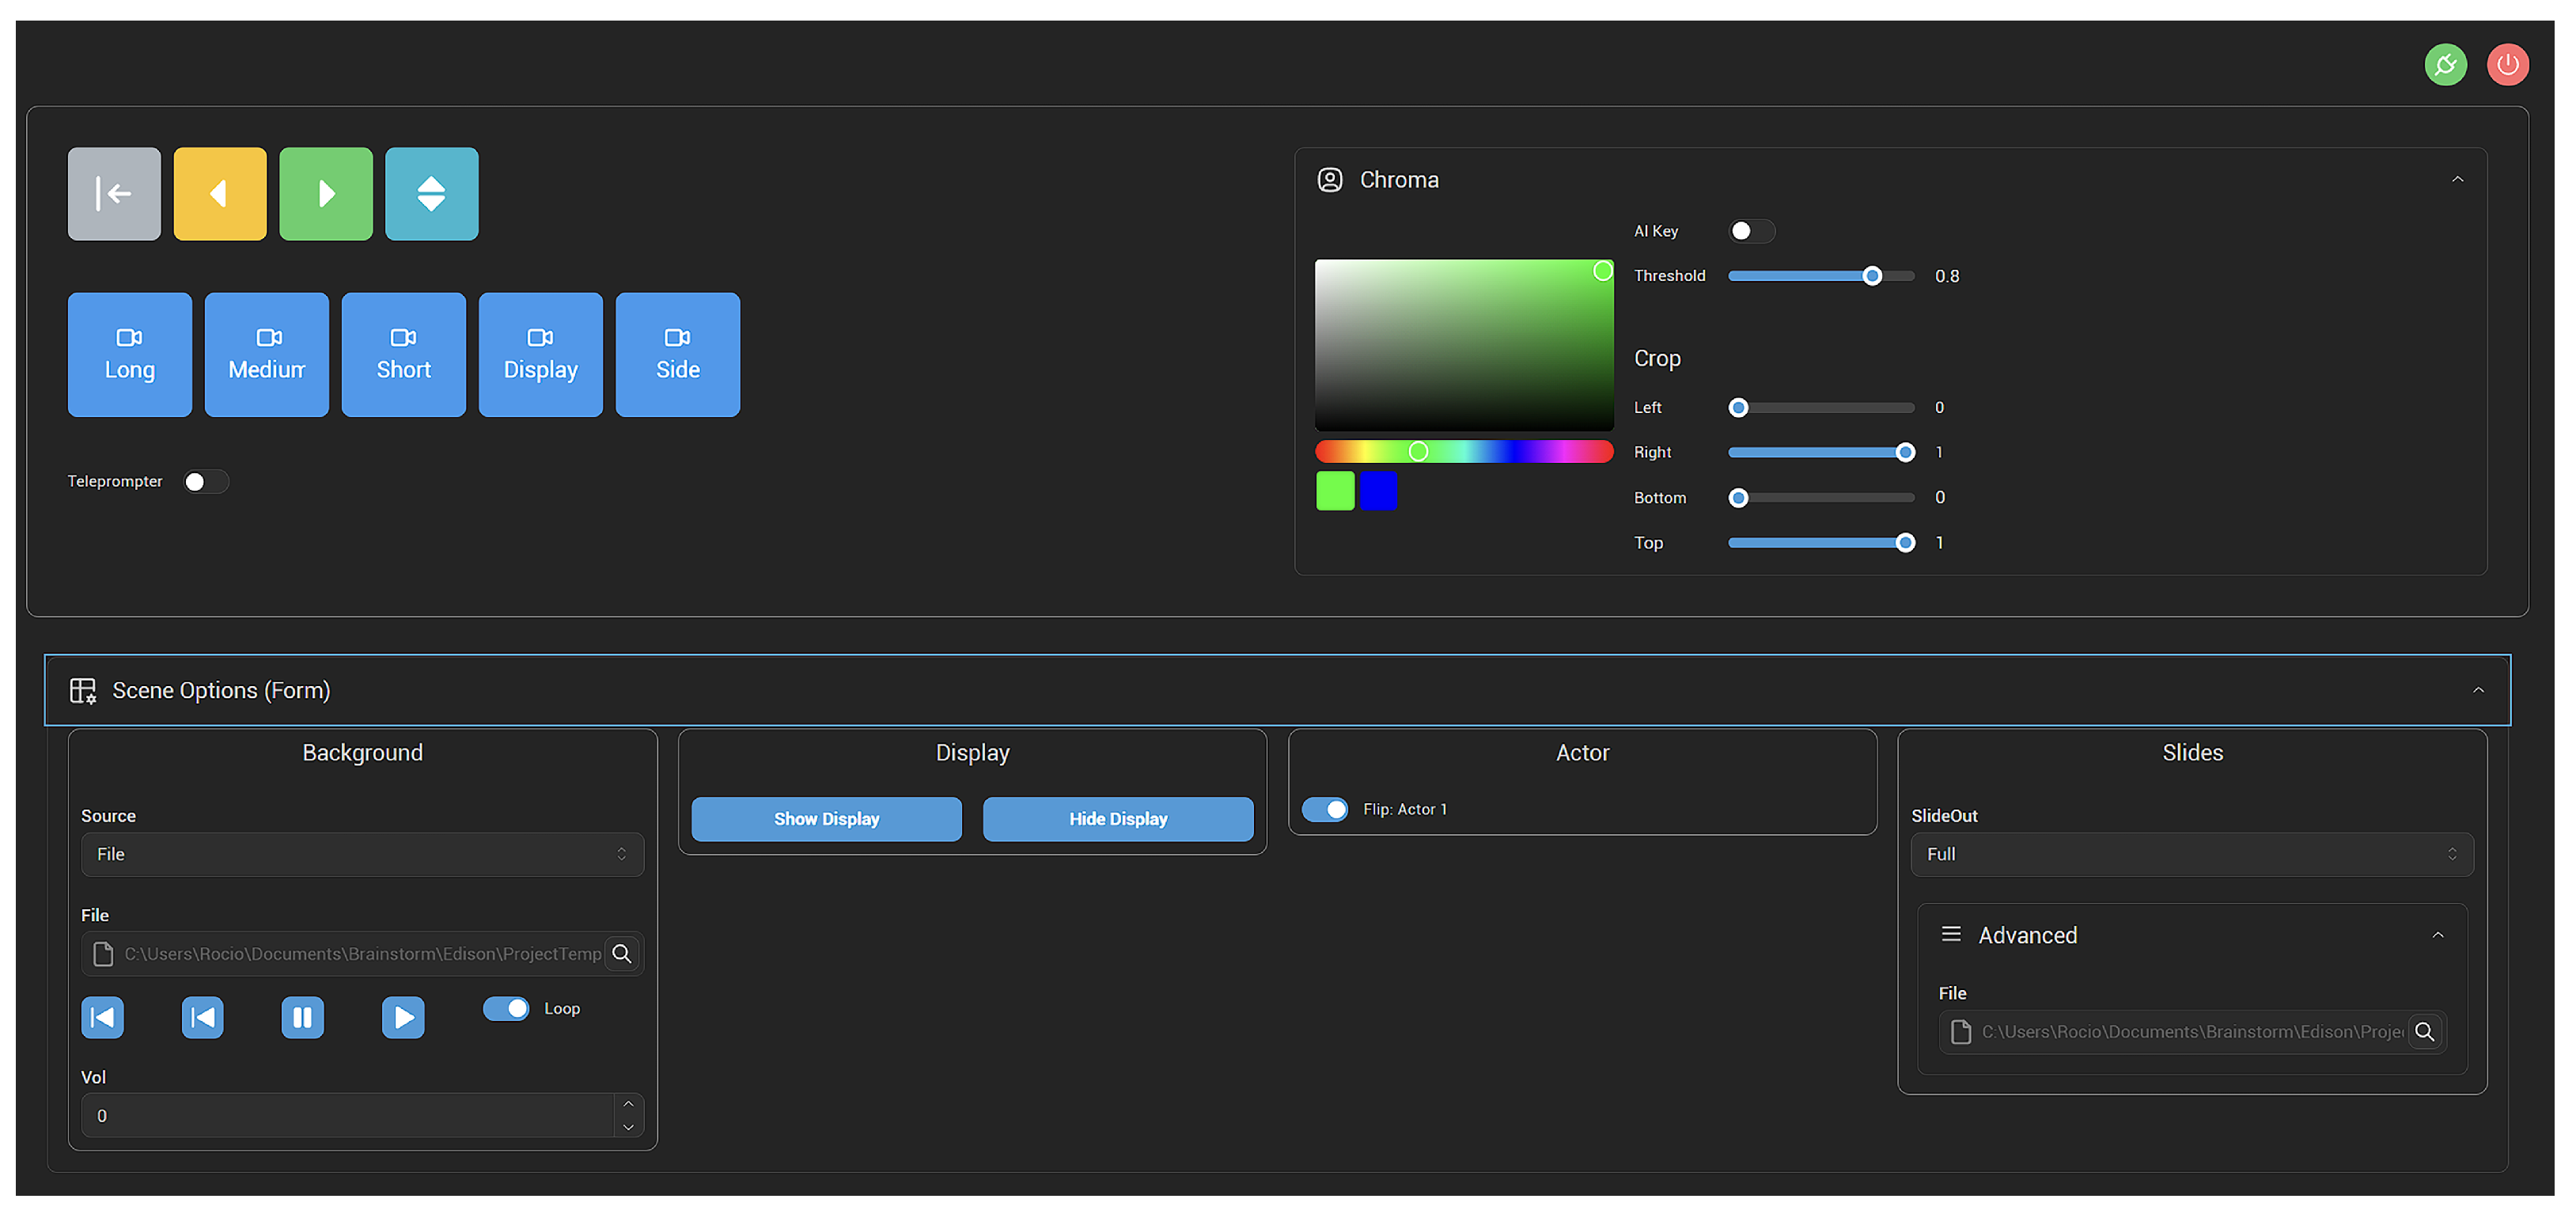Browse for the Background file with the search icon
This screenshot has width=2576, height=1214.
click(x=622, y=954)
